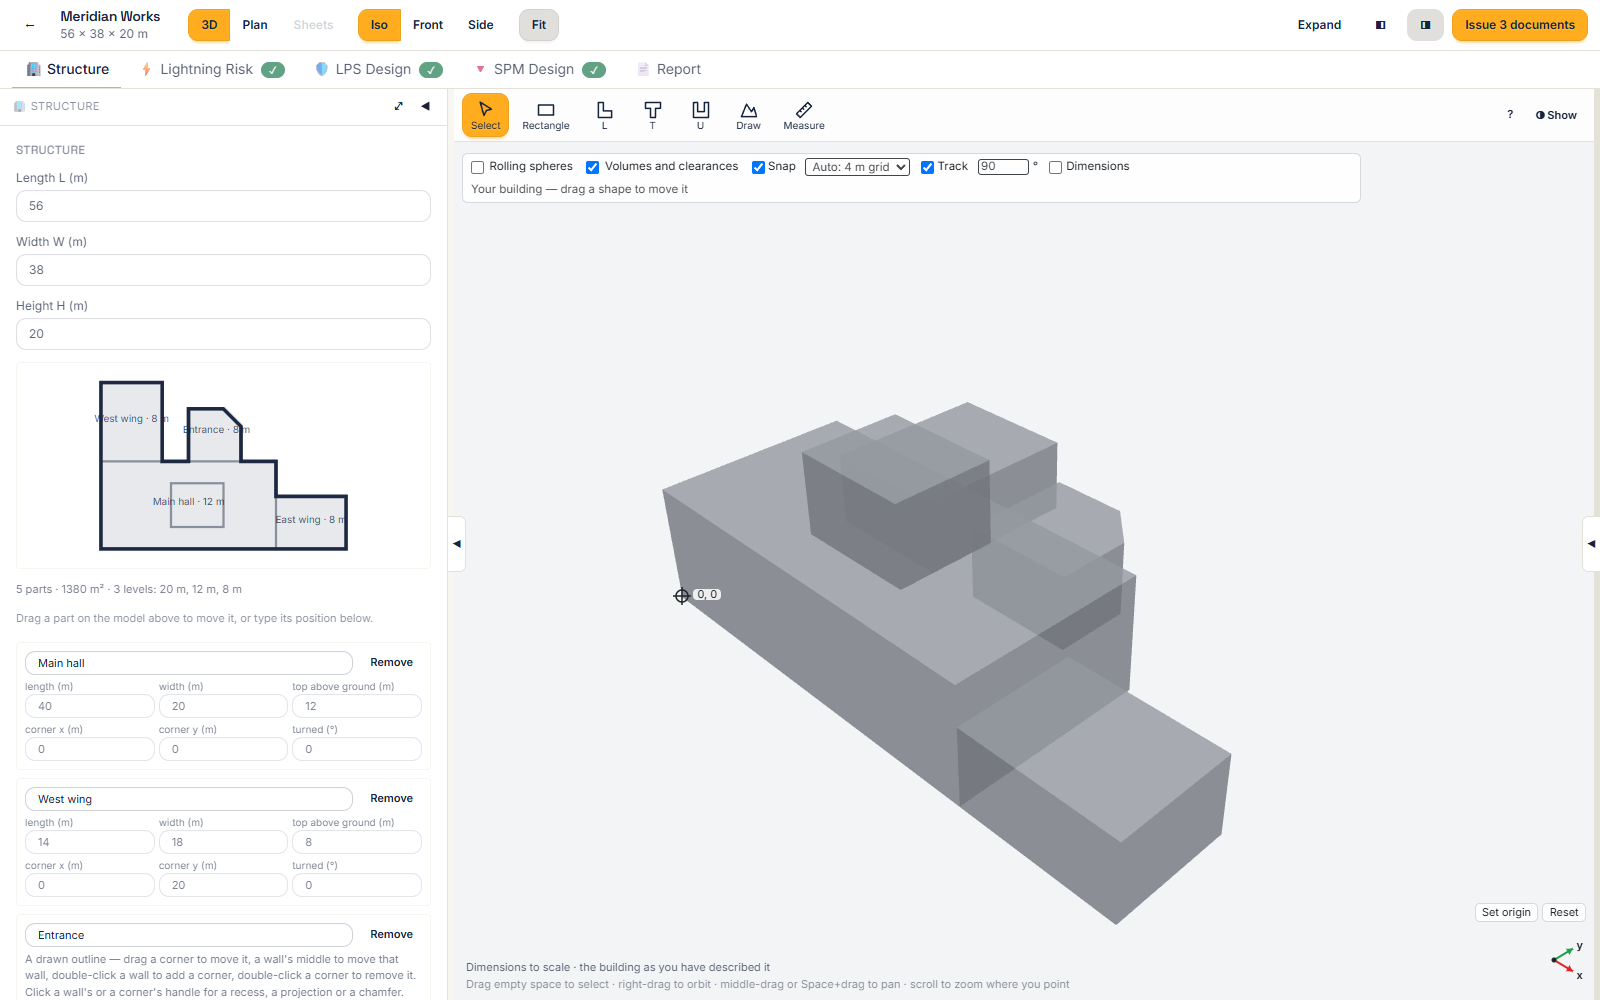Pick the L-shape building tool
Viewport: 1600px width, 1000px height.
[x=604, y=115]
